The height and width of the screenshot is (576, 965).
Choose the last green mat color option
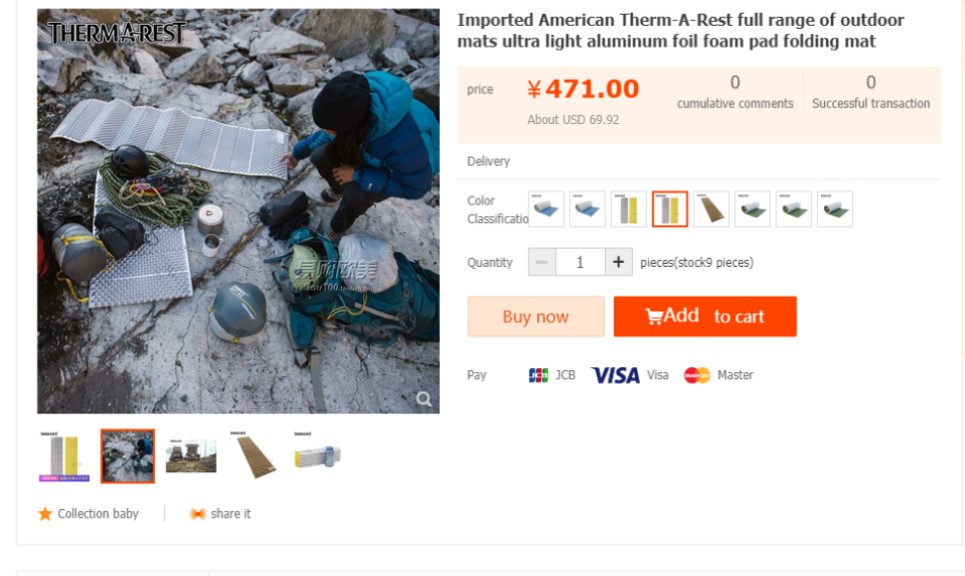click(x=835, y=209)
